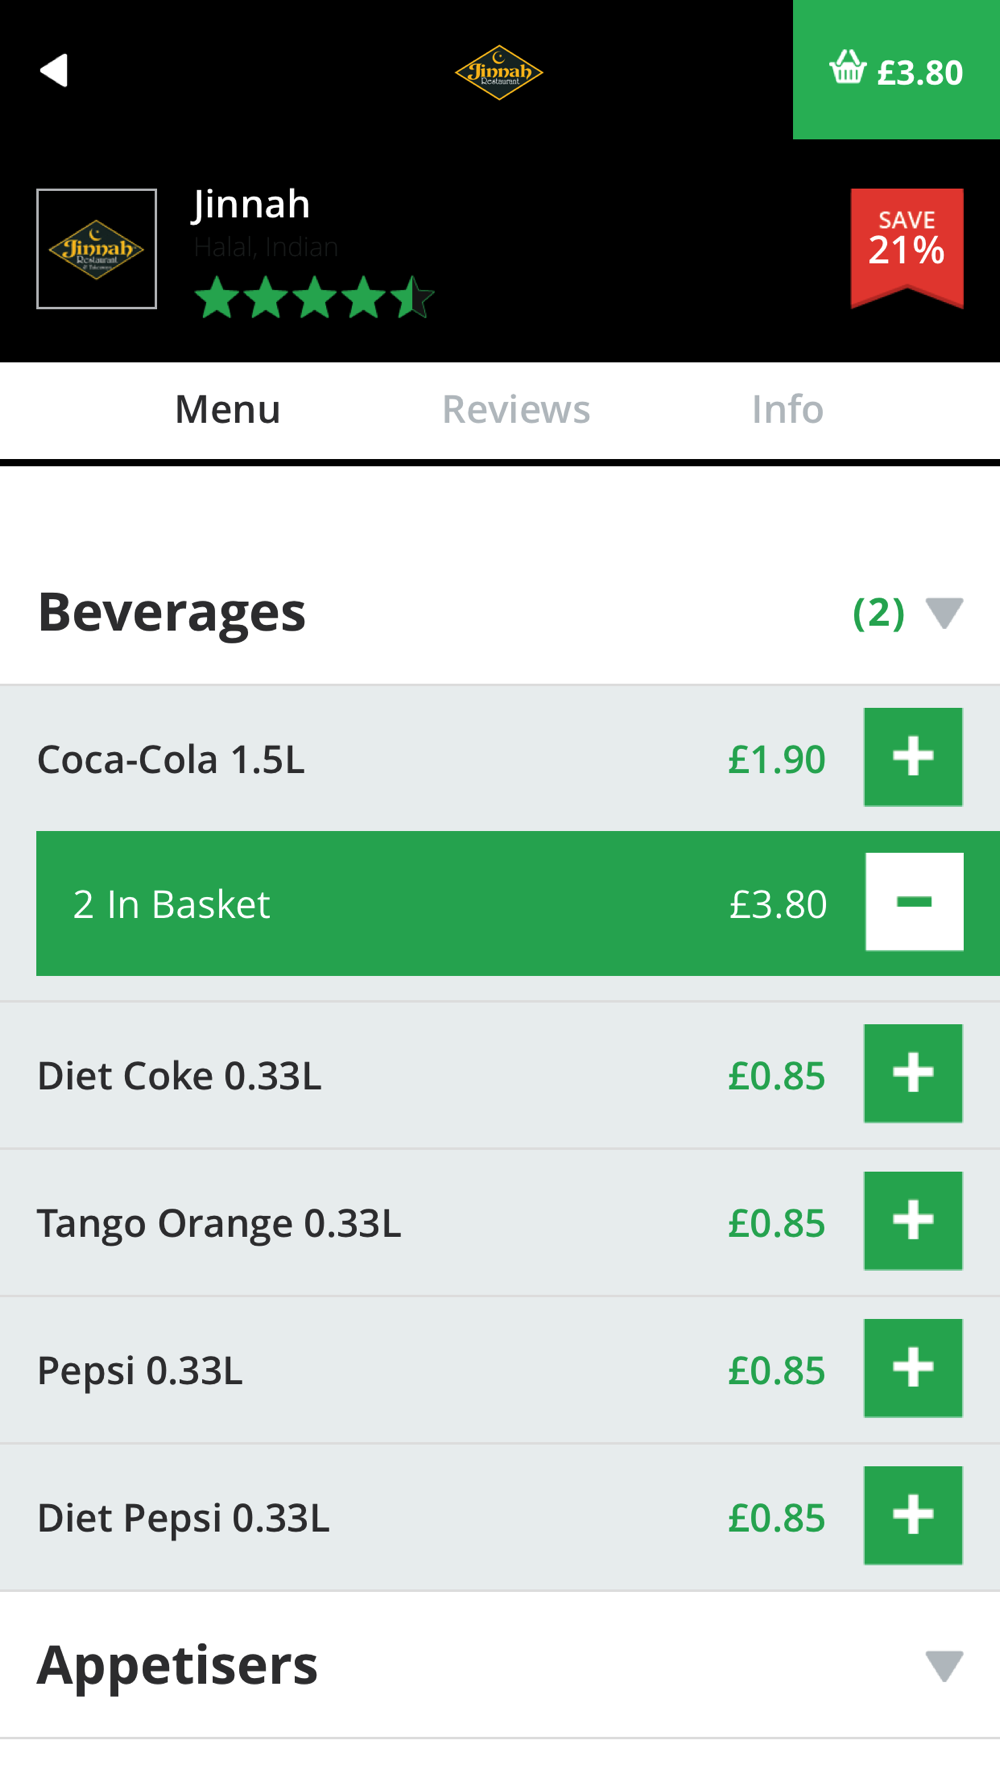
Task: Select the Diet Coke 0.33L item name
Action: coord(180,1076)
